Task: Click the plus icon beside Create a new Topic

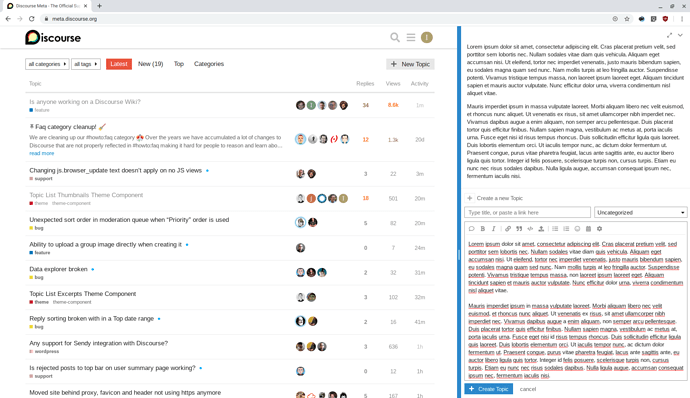Action: (470, 198)
